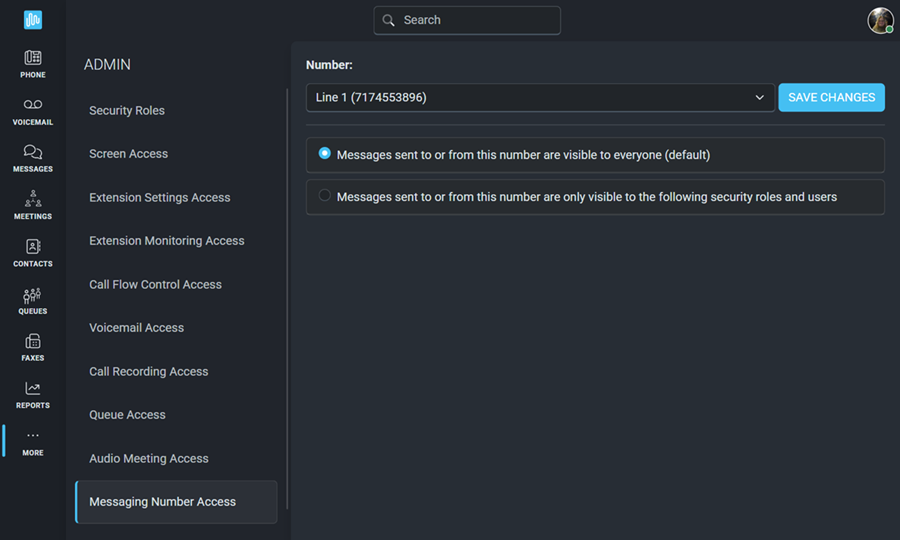Click the app logo at top left
Viewport: 900px width, 540px height.
point(33,20)
